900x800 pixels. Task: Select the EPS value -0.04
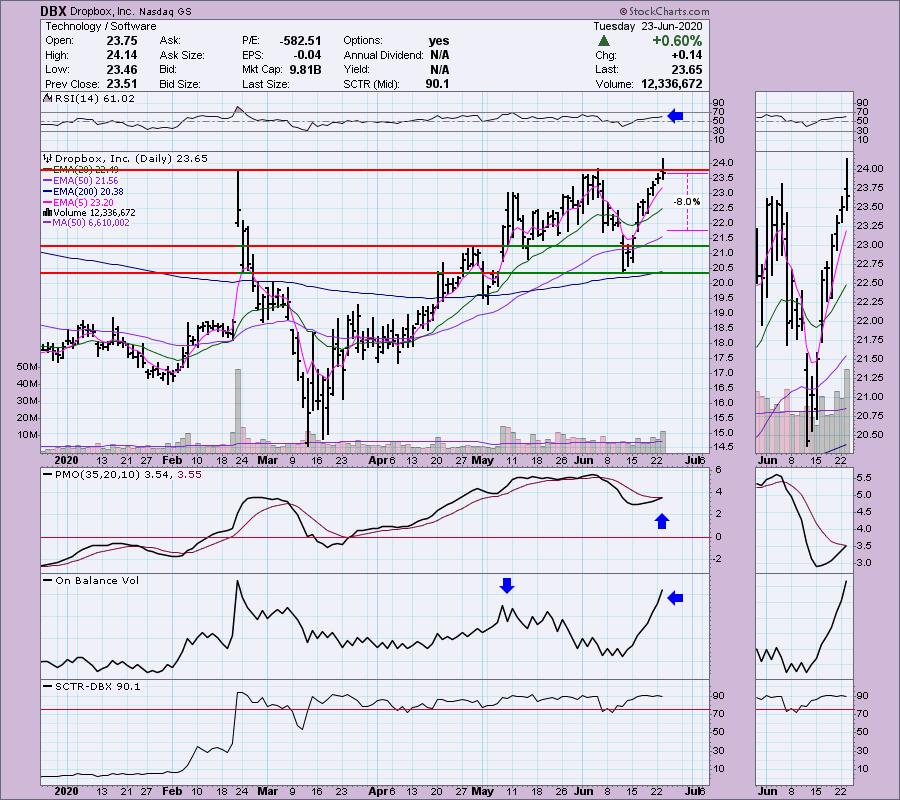click(307, 55)
